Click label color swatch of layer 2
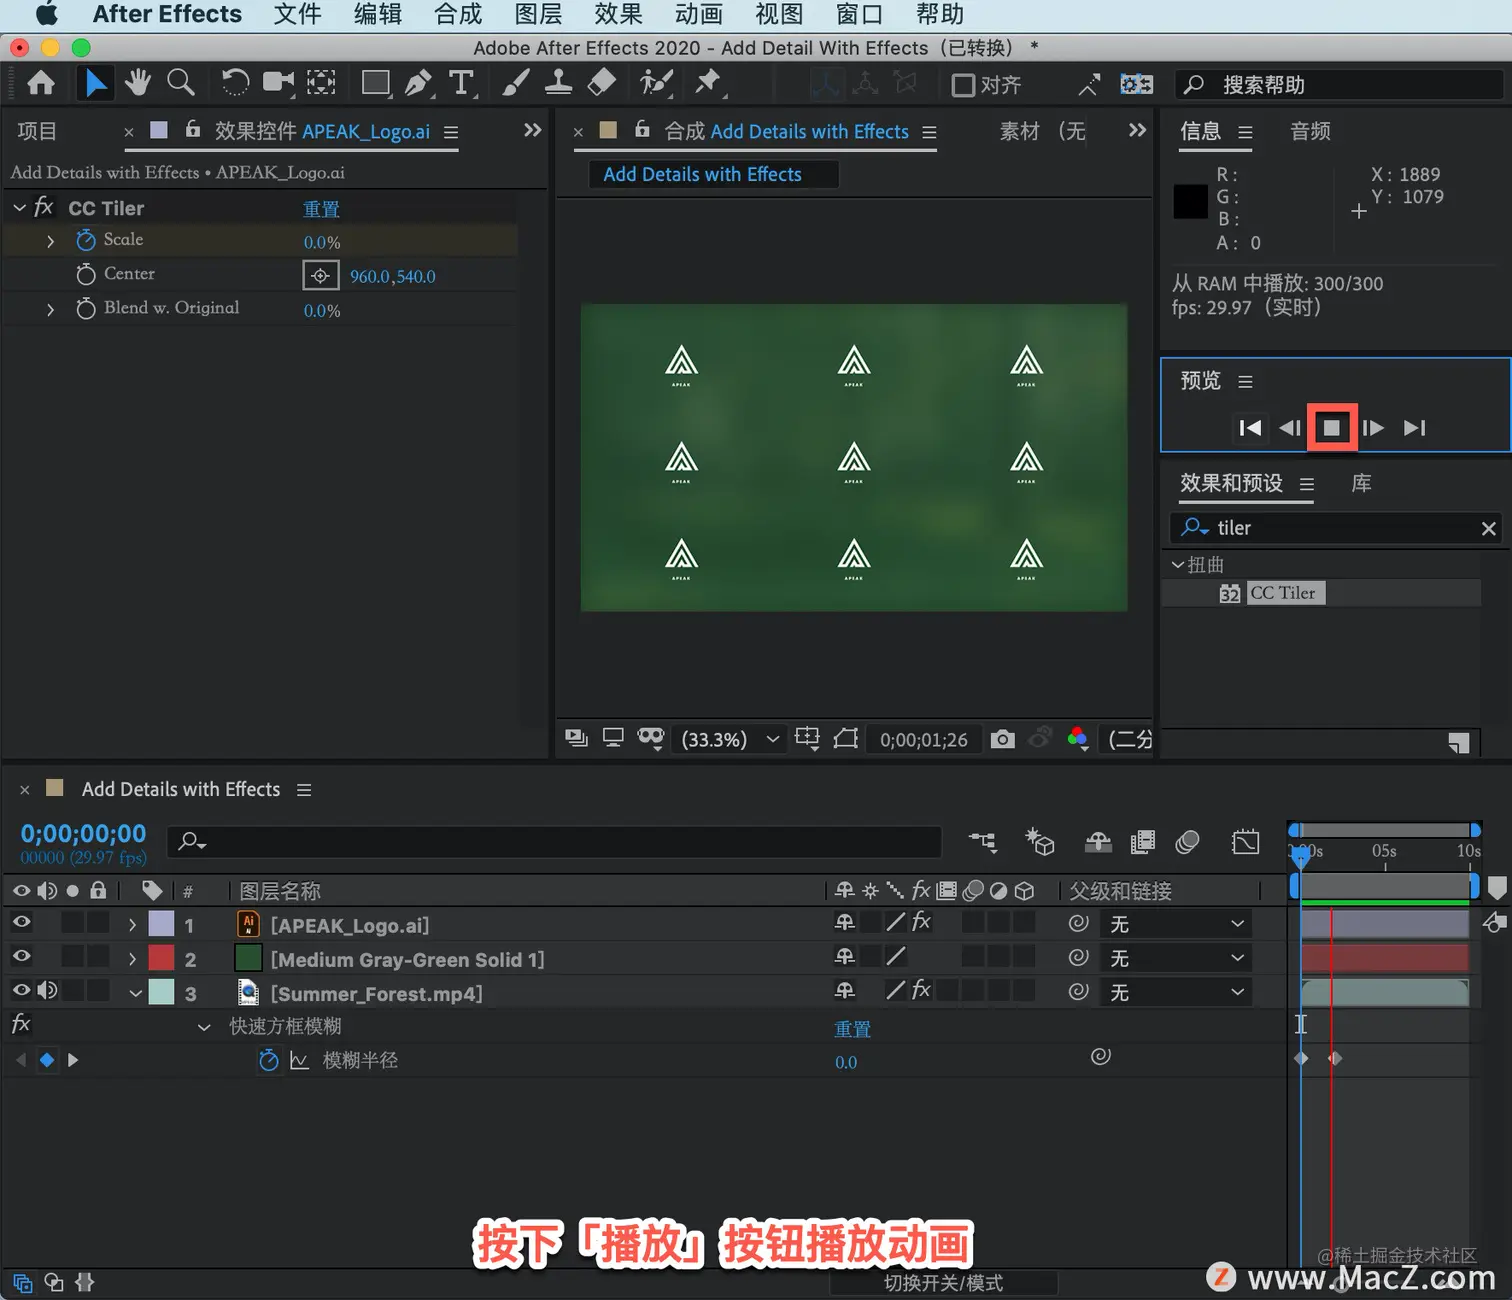 click(161, 958)
